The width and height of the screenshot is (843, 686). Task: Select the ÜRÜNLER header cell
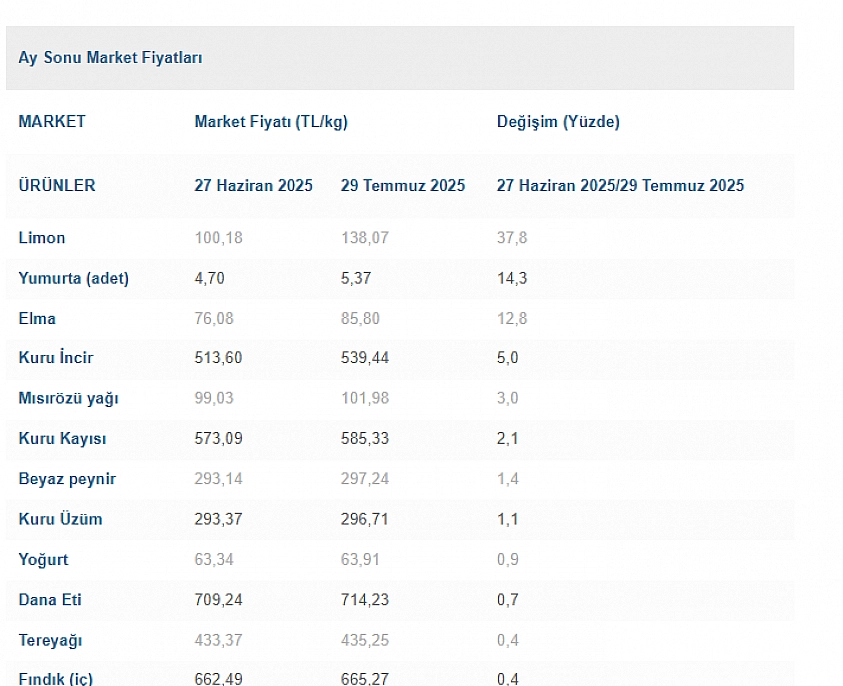[x=57, y=185]
